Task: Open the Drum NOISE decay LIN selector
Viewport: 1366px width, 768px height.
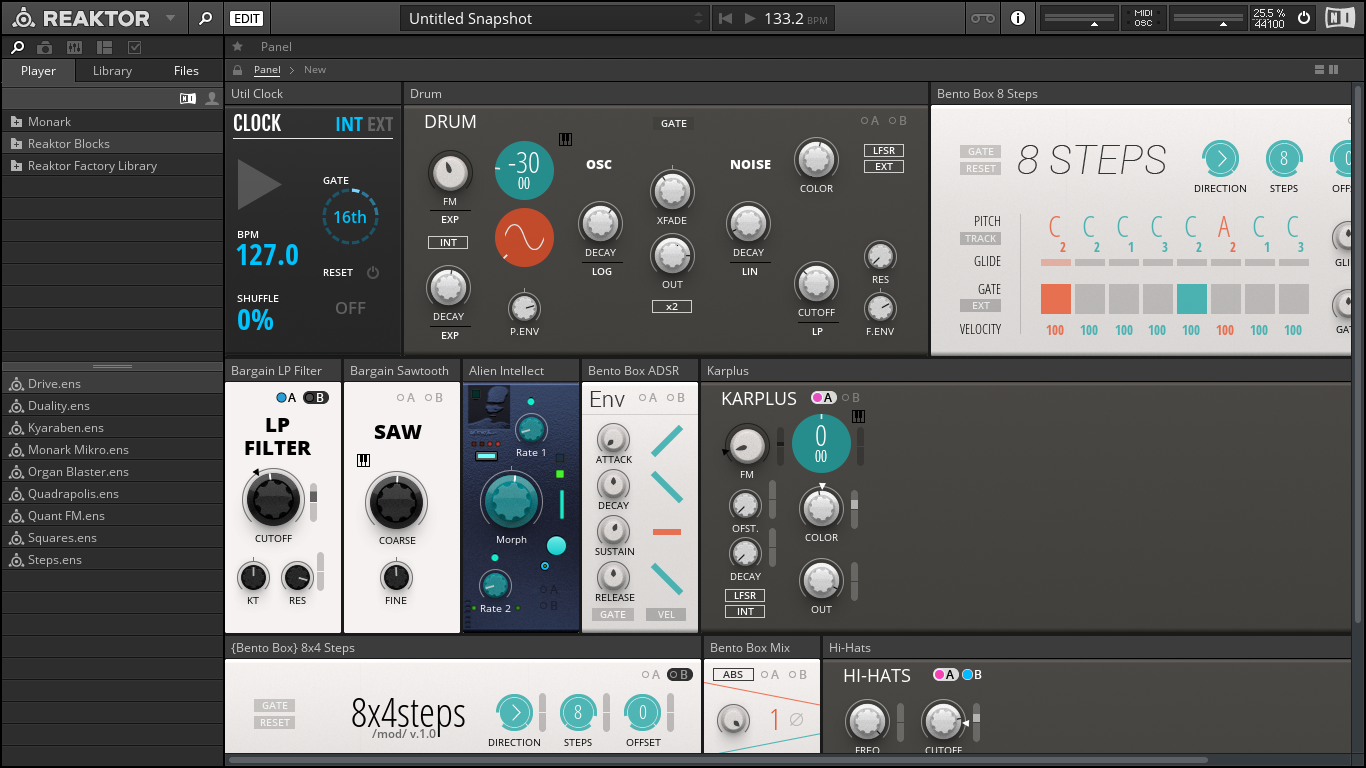Action: coord(748,271)
